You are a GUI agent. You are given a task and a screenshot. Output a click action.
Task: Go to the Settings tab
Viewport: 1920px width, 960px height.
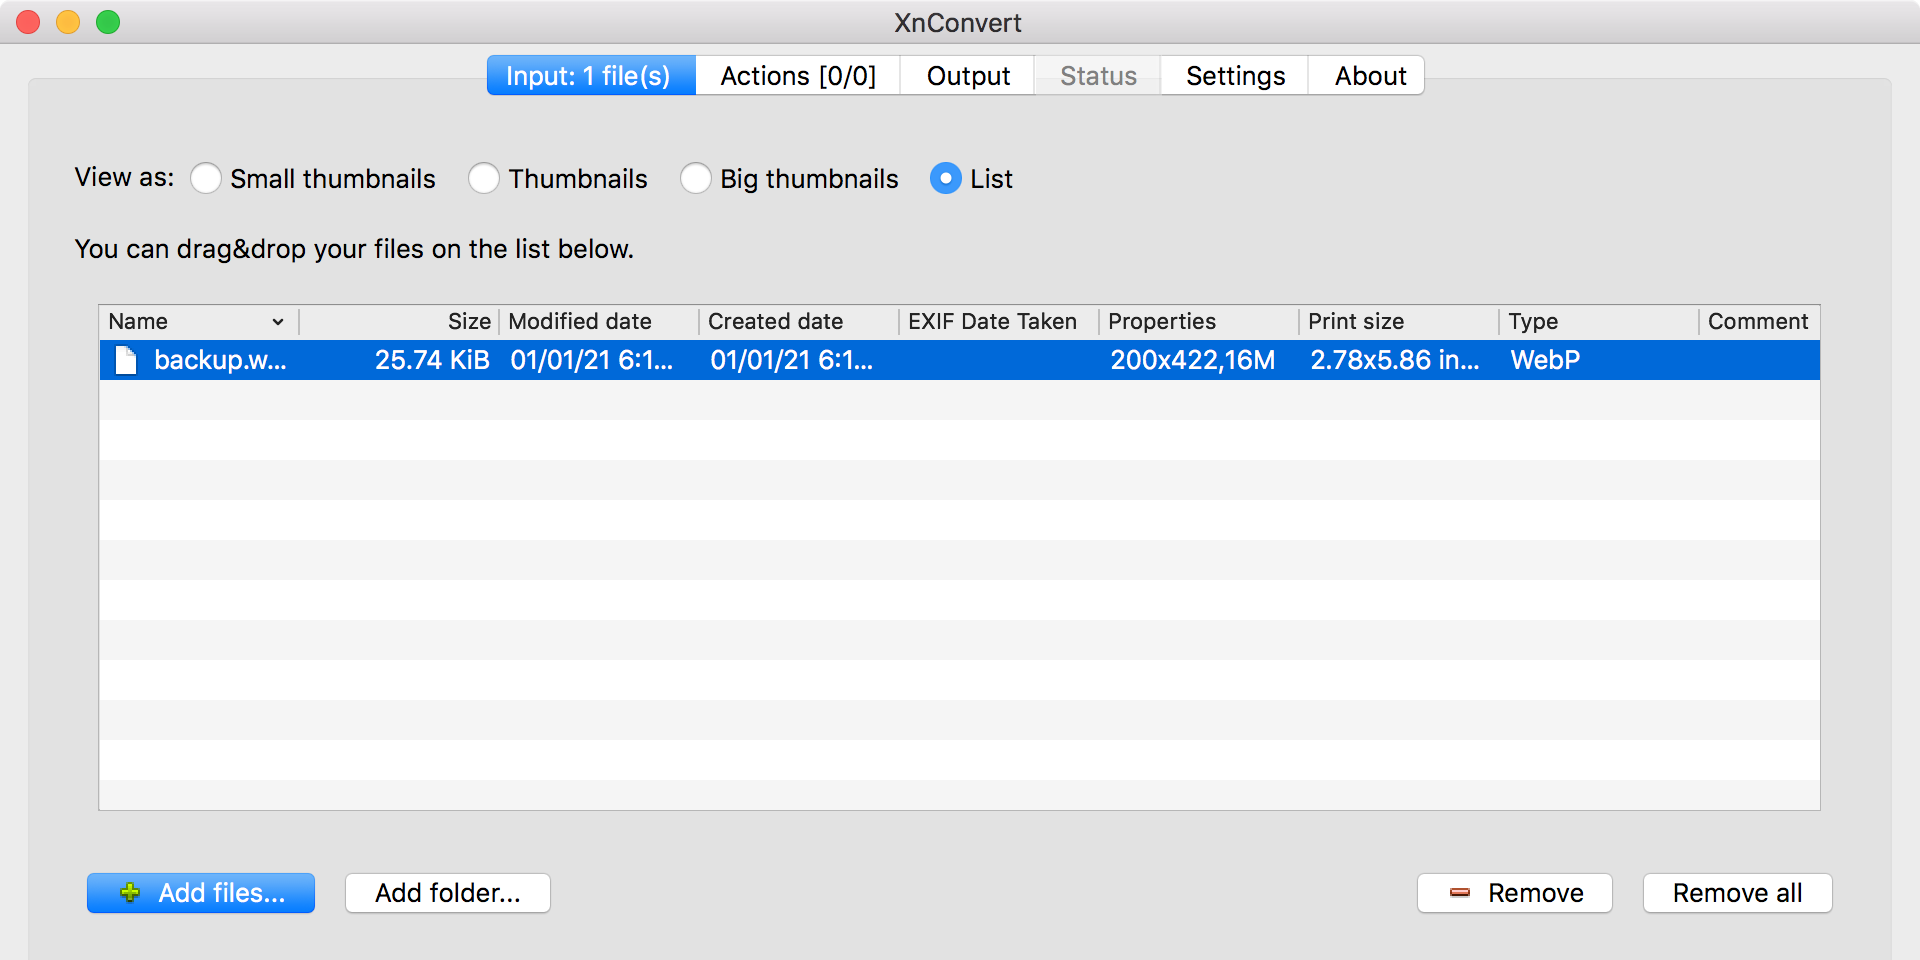tap(1234, 75)
